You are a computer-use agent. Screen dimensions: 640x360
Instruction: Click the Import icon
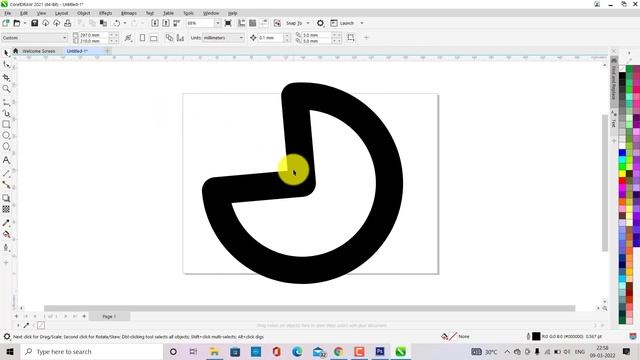pos(155,23)
